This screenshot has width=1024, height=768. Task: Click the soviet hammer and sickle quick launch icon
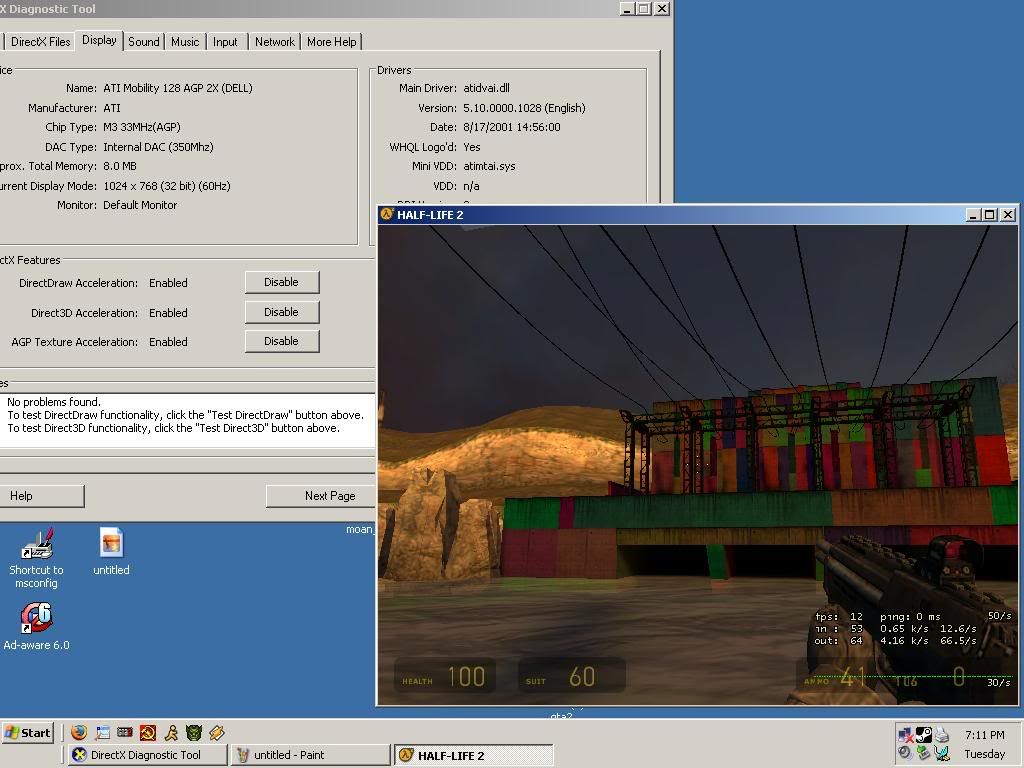(148, 732)
